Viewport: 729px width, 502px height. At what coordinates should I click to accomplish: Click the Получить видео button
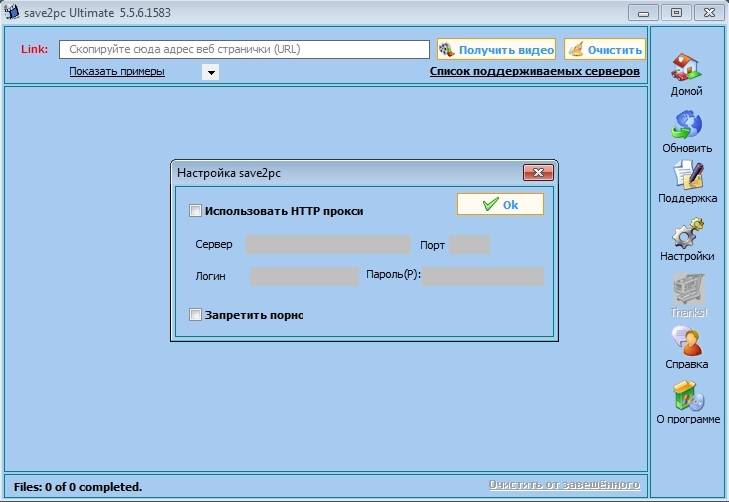click(x=496, y=49)
